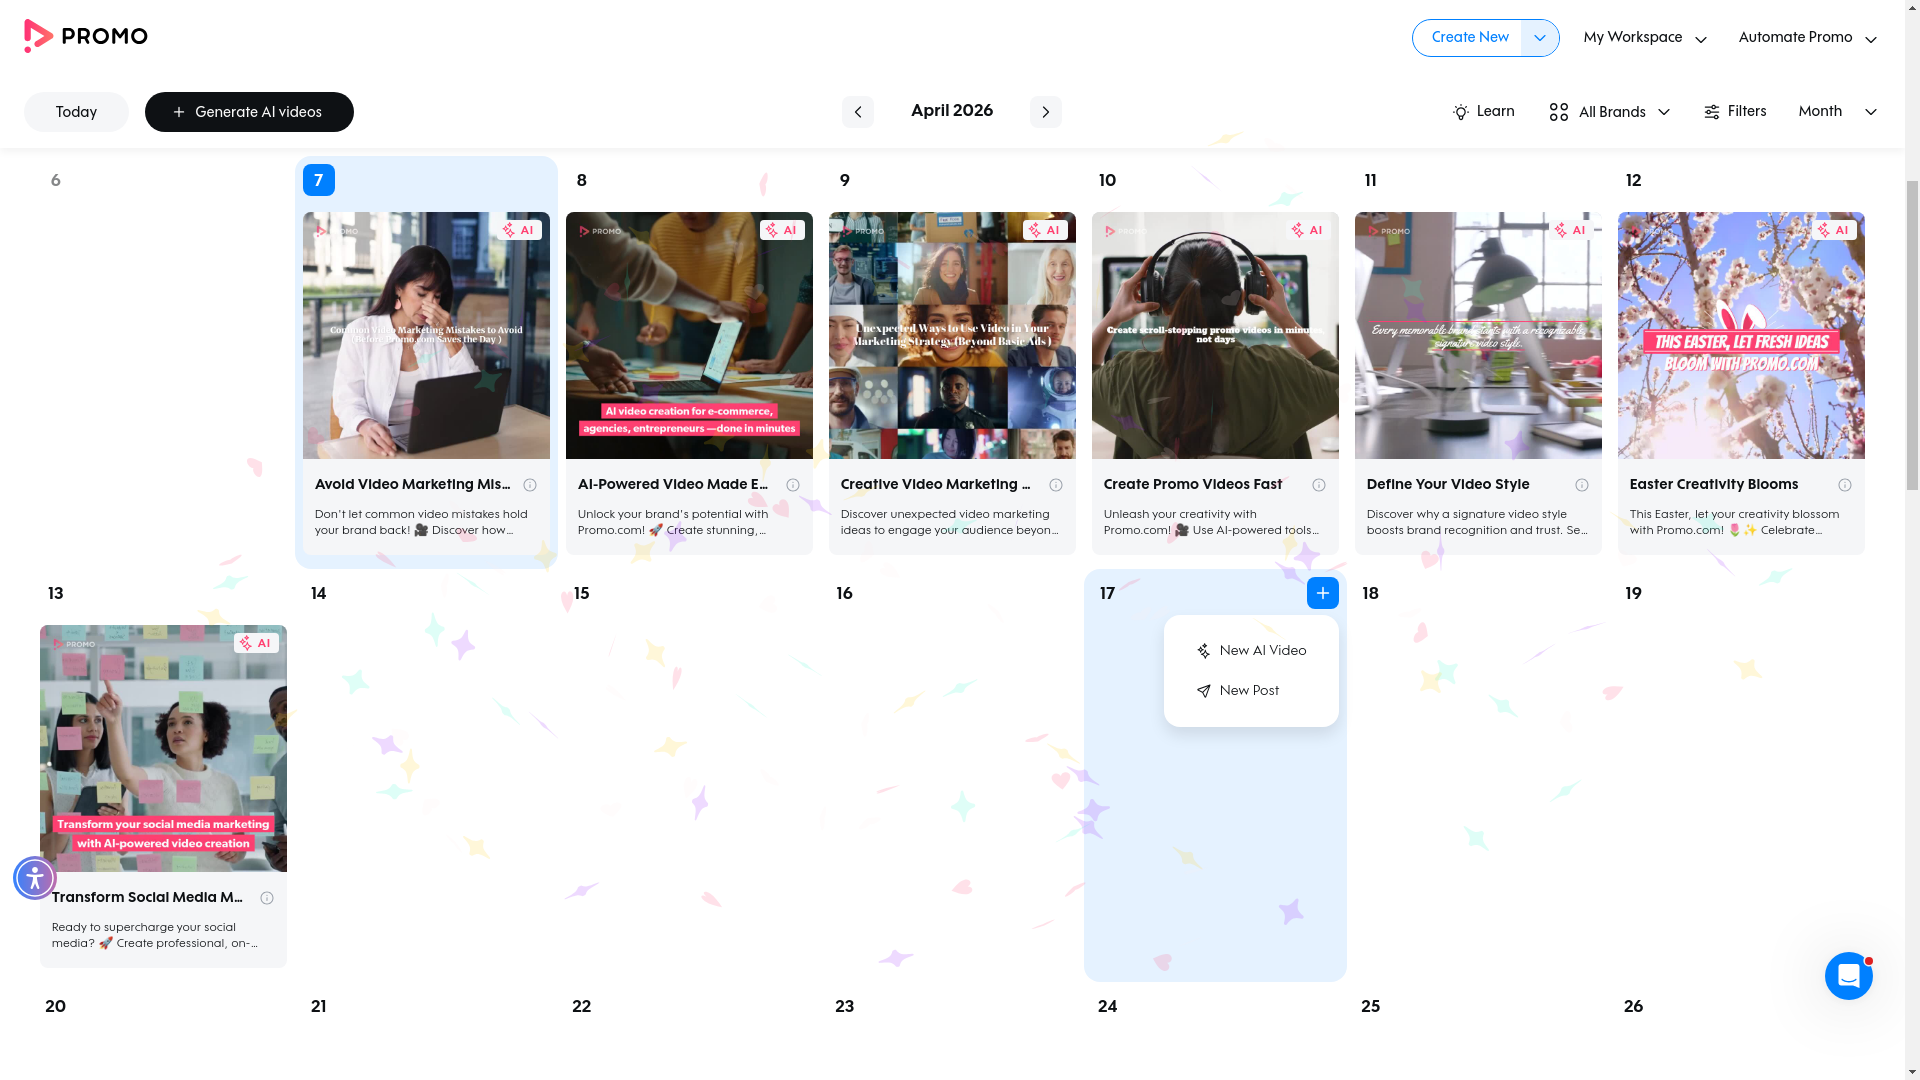Click the info icon on Avoid Video Marketing card

click(x=530, y=485)
